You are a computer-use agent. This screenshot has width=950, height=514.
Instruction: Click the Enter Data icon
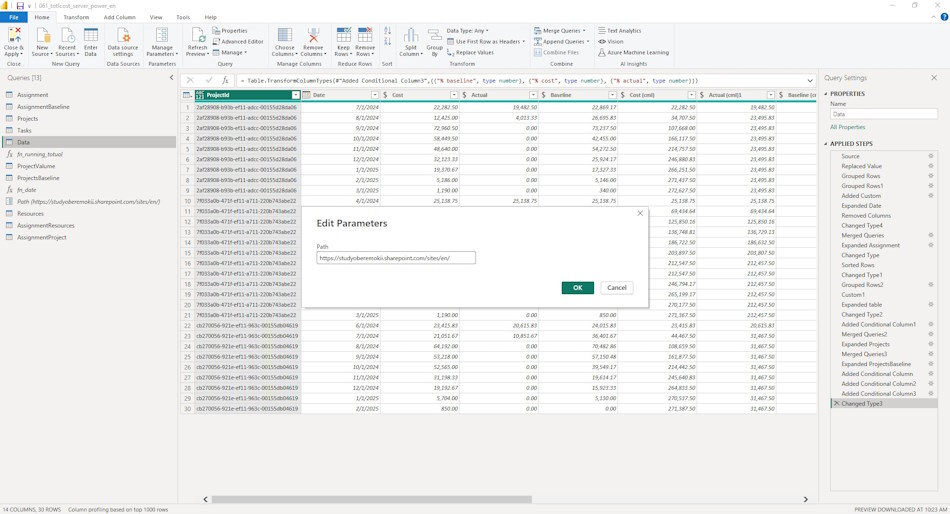coord(91,36)
